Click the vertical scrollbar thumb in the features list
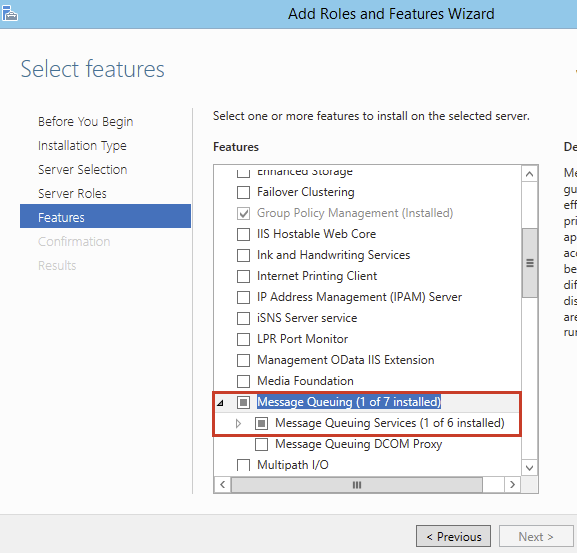The height and width of the screenshot is (553, 577). [x=530, y=263]
